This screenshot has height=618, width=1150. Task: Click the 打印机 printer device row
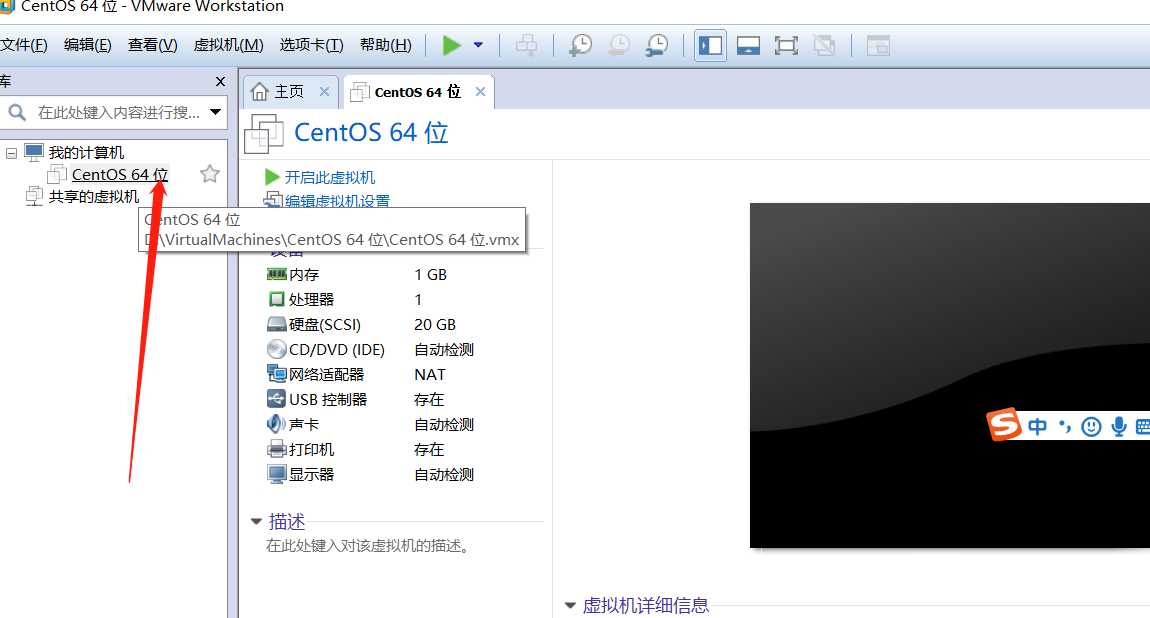[x=370, y=449]
